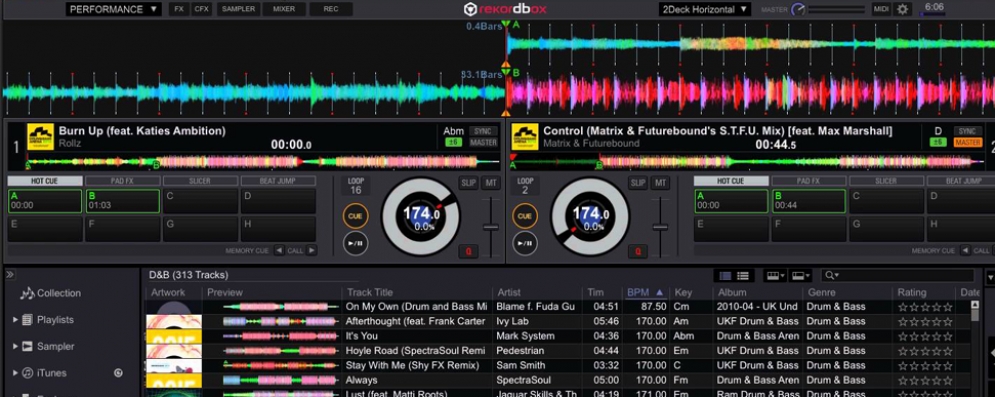Toggle the FX panel
Image resolution: width=995 pixels, height=397 pixels.
coord(179,9)
